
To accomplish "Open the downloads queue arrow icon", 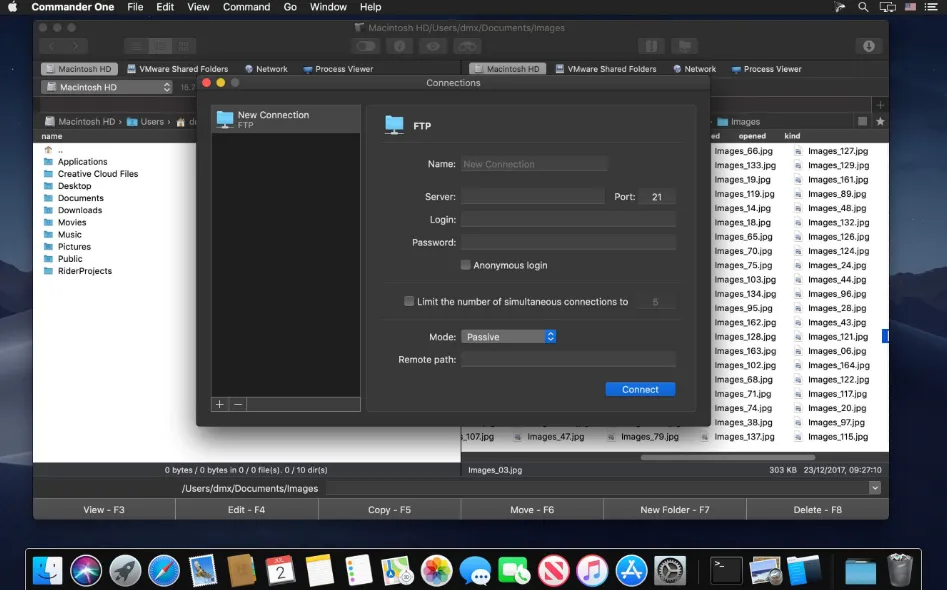I will coord(868,46).
